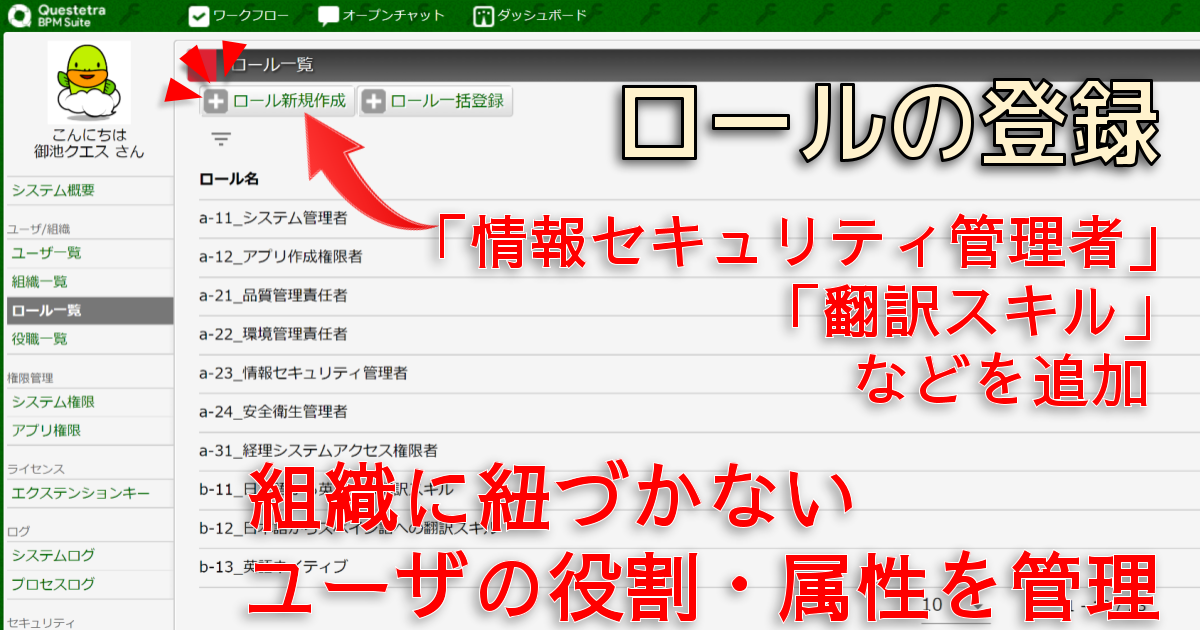Open the filter icon above role list

[221, 139]
